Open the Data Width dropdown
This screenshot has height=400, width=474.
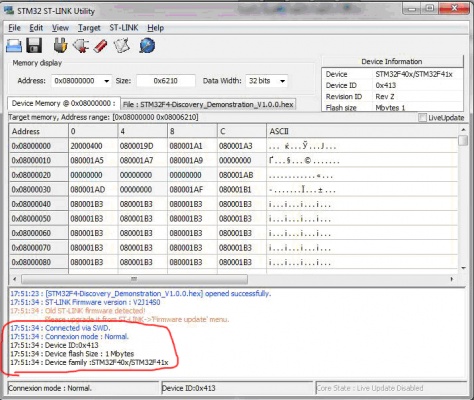tap(282, 81)
